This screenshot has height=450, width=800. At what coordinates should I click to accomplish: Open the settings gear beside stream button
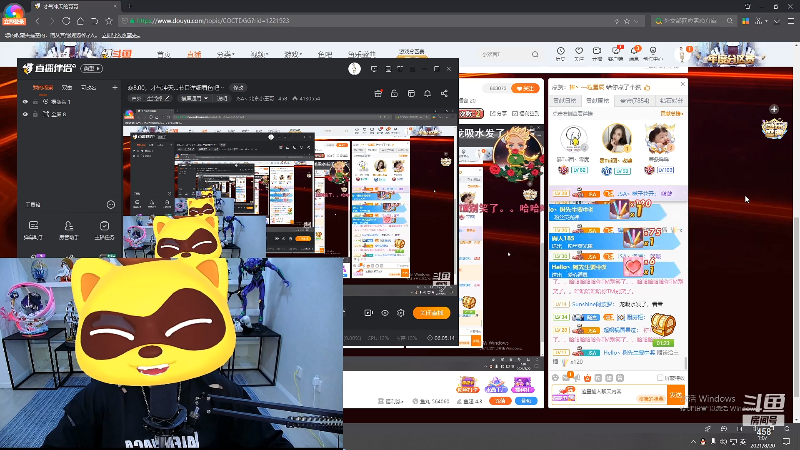[x=401, y=313]
